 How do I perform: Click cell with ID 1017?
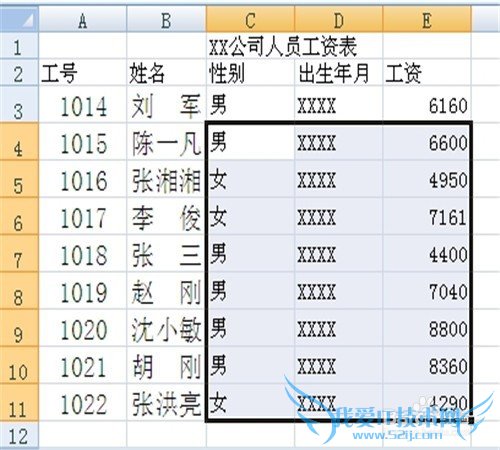pyautogui.click(x=83, y=216)
